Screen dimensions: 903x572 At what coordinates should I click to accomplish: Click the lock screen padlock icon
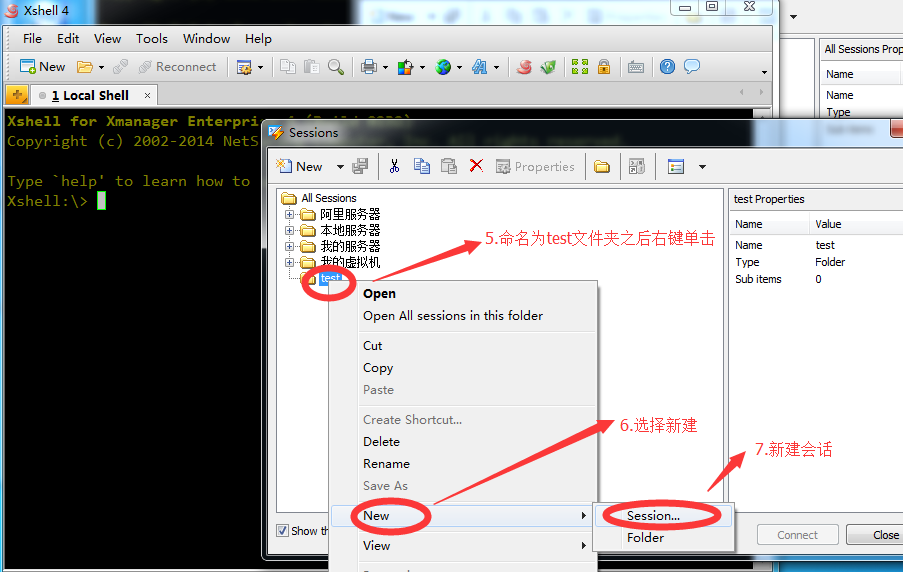click(604, 67)
